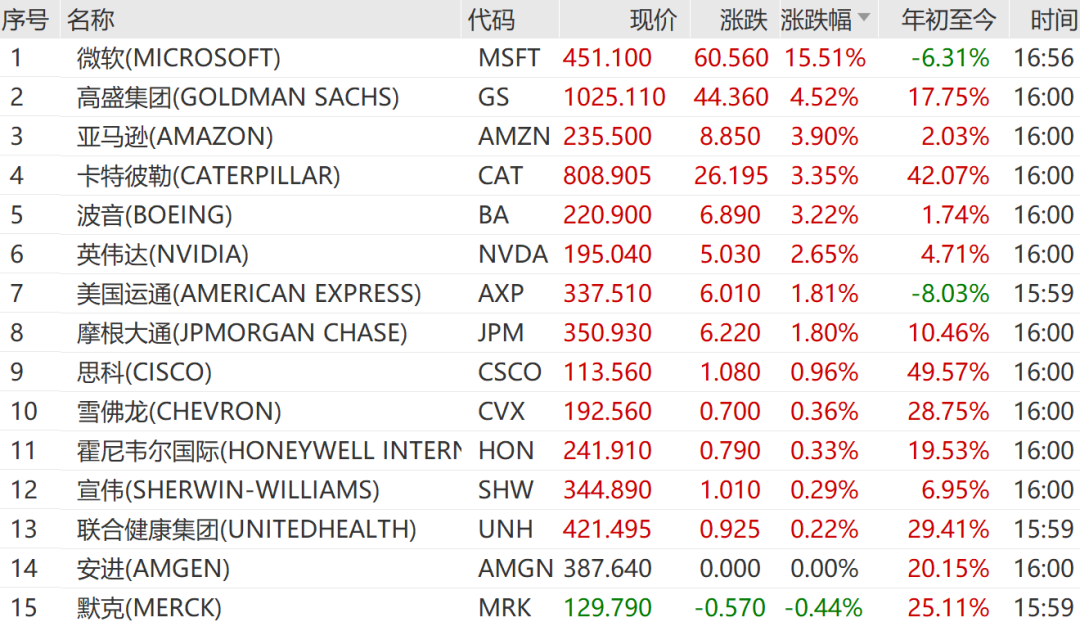Choose the 波音(BOEING) row
1080x622 pixels.
point(540,215)
